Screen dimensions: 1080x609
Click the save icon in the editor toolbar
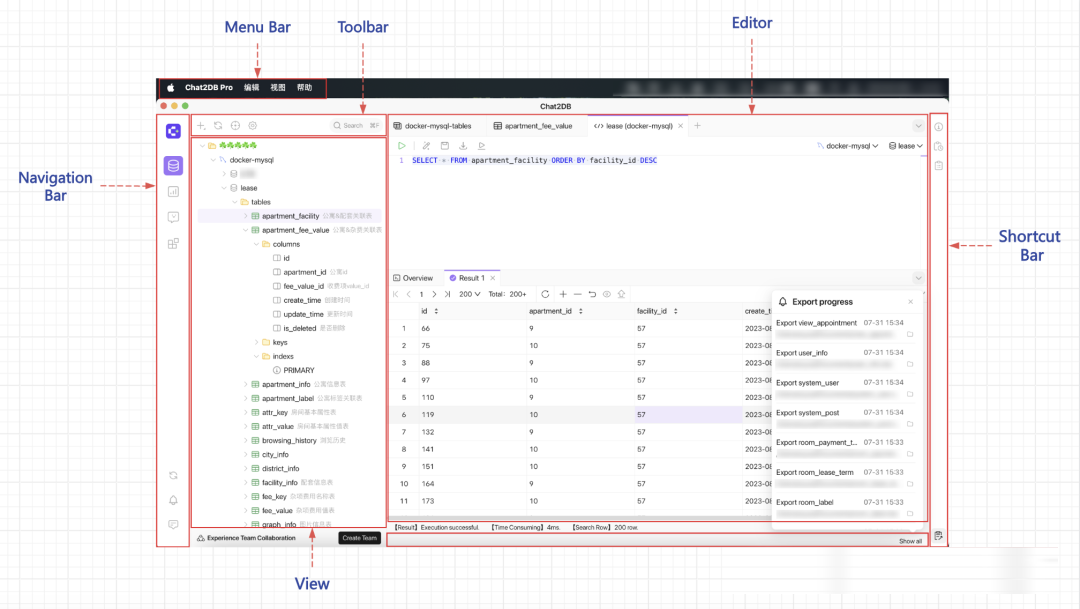[445, 146]
